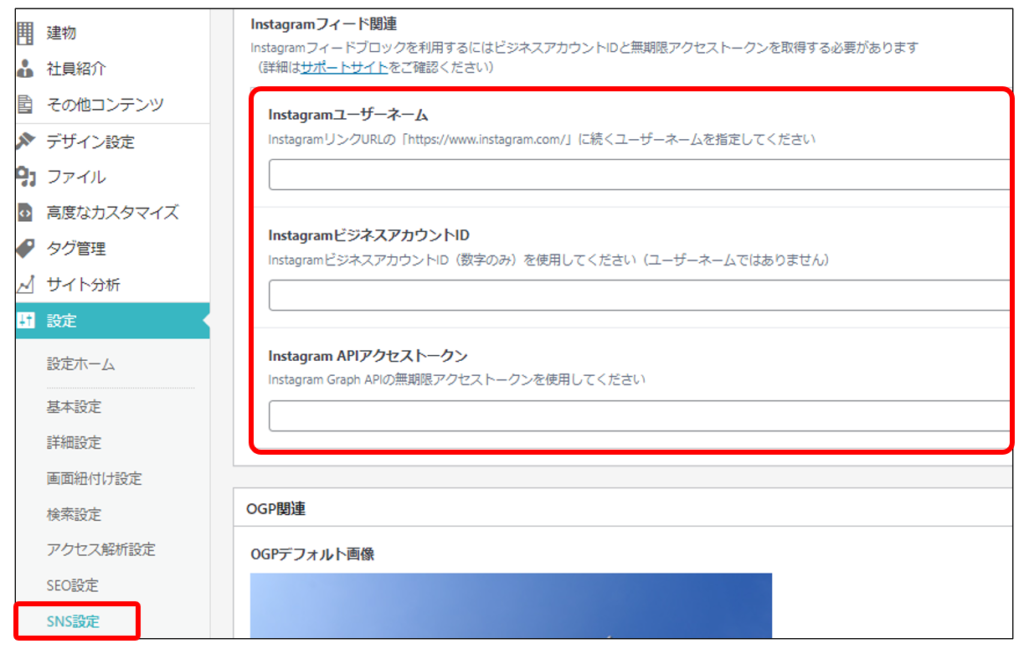Click the building icon beside 建物
Screen dimensions: 1024x649
coord(26,33)
